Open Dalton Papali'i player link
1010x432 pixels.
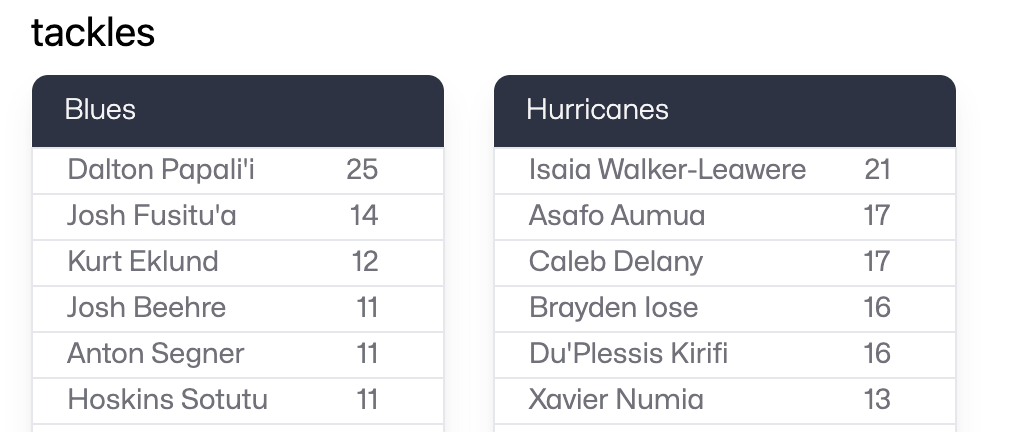[x=161, y=170]
